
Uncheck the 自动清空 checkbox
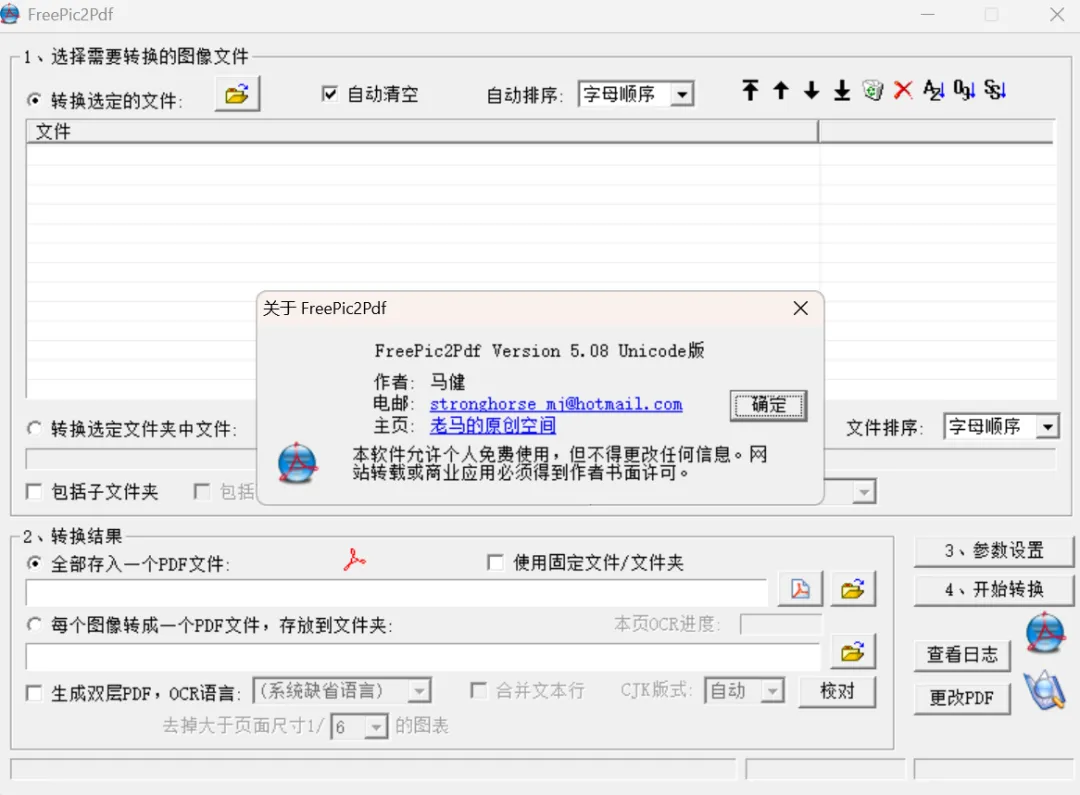coord(330,94)
